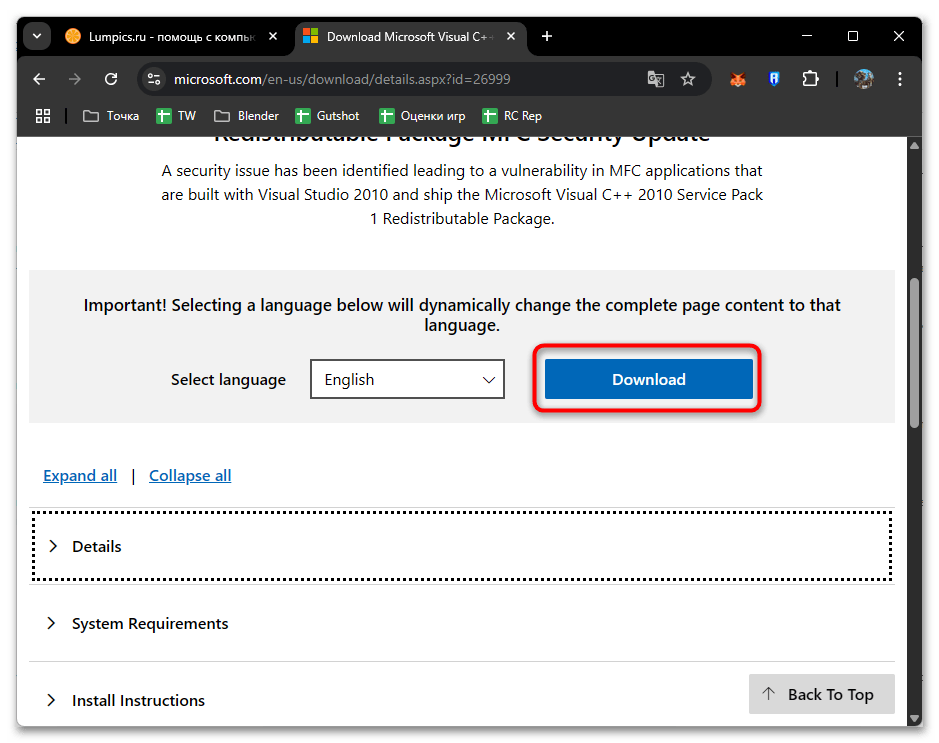
Task: Open a new browser tab
Action: [x=547, y=37]
